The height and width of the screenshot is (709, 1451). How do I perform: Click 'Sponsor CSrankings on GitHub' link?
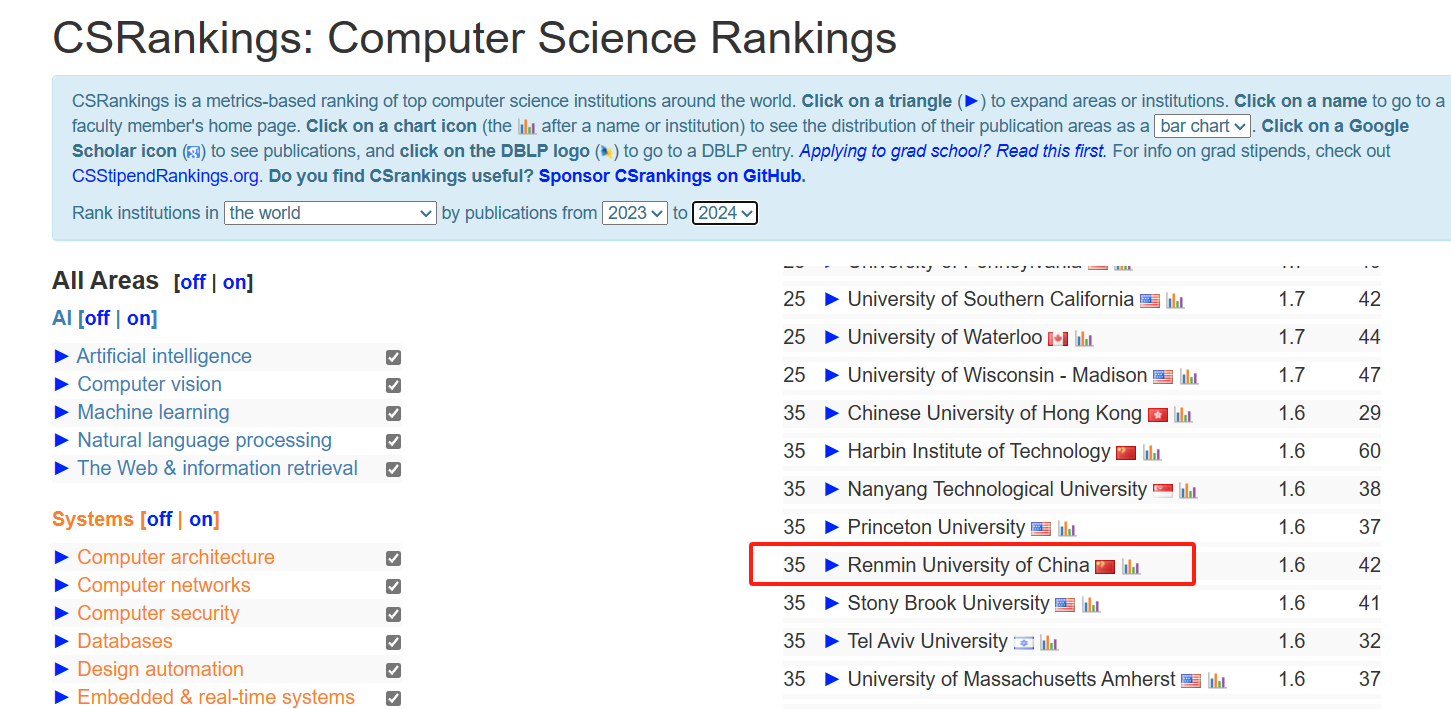point(671,176)
